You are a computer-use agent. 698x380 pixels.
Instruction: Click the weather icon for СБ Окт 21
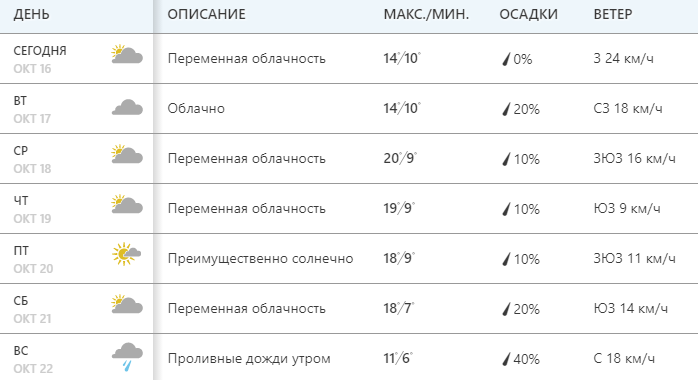click(127, 304)
